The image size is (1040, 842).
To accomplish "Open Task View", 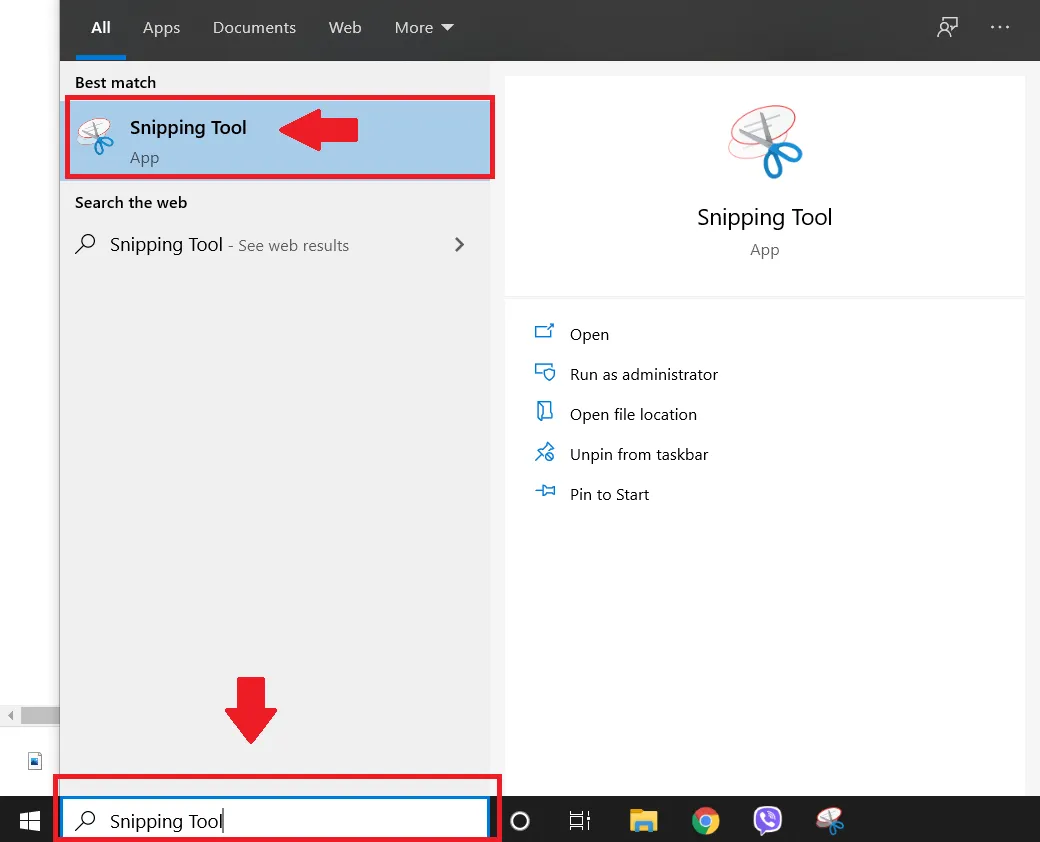I will tap(579, 820).
